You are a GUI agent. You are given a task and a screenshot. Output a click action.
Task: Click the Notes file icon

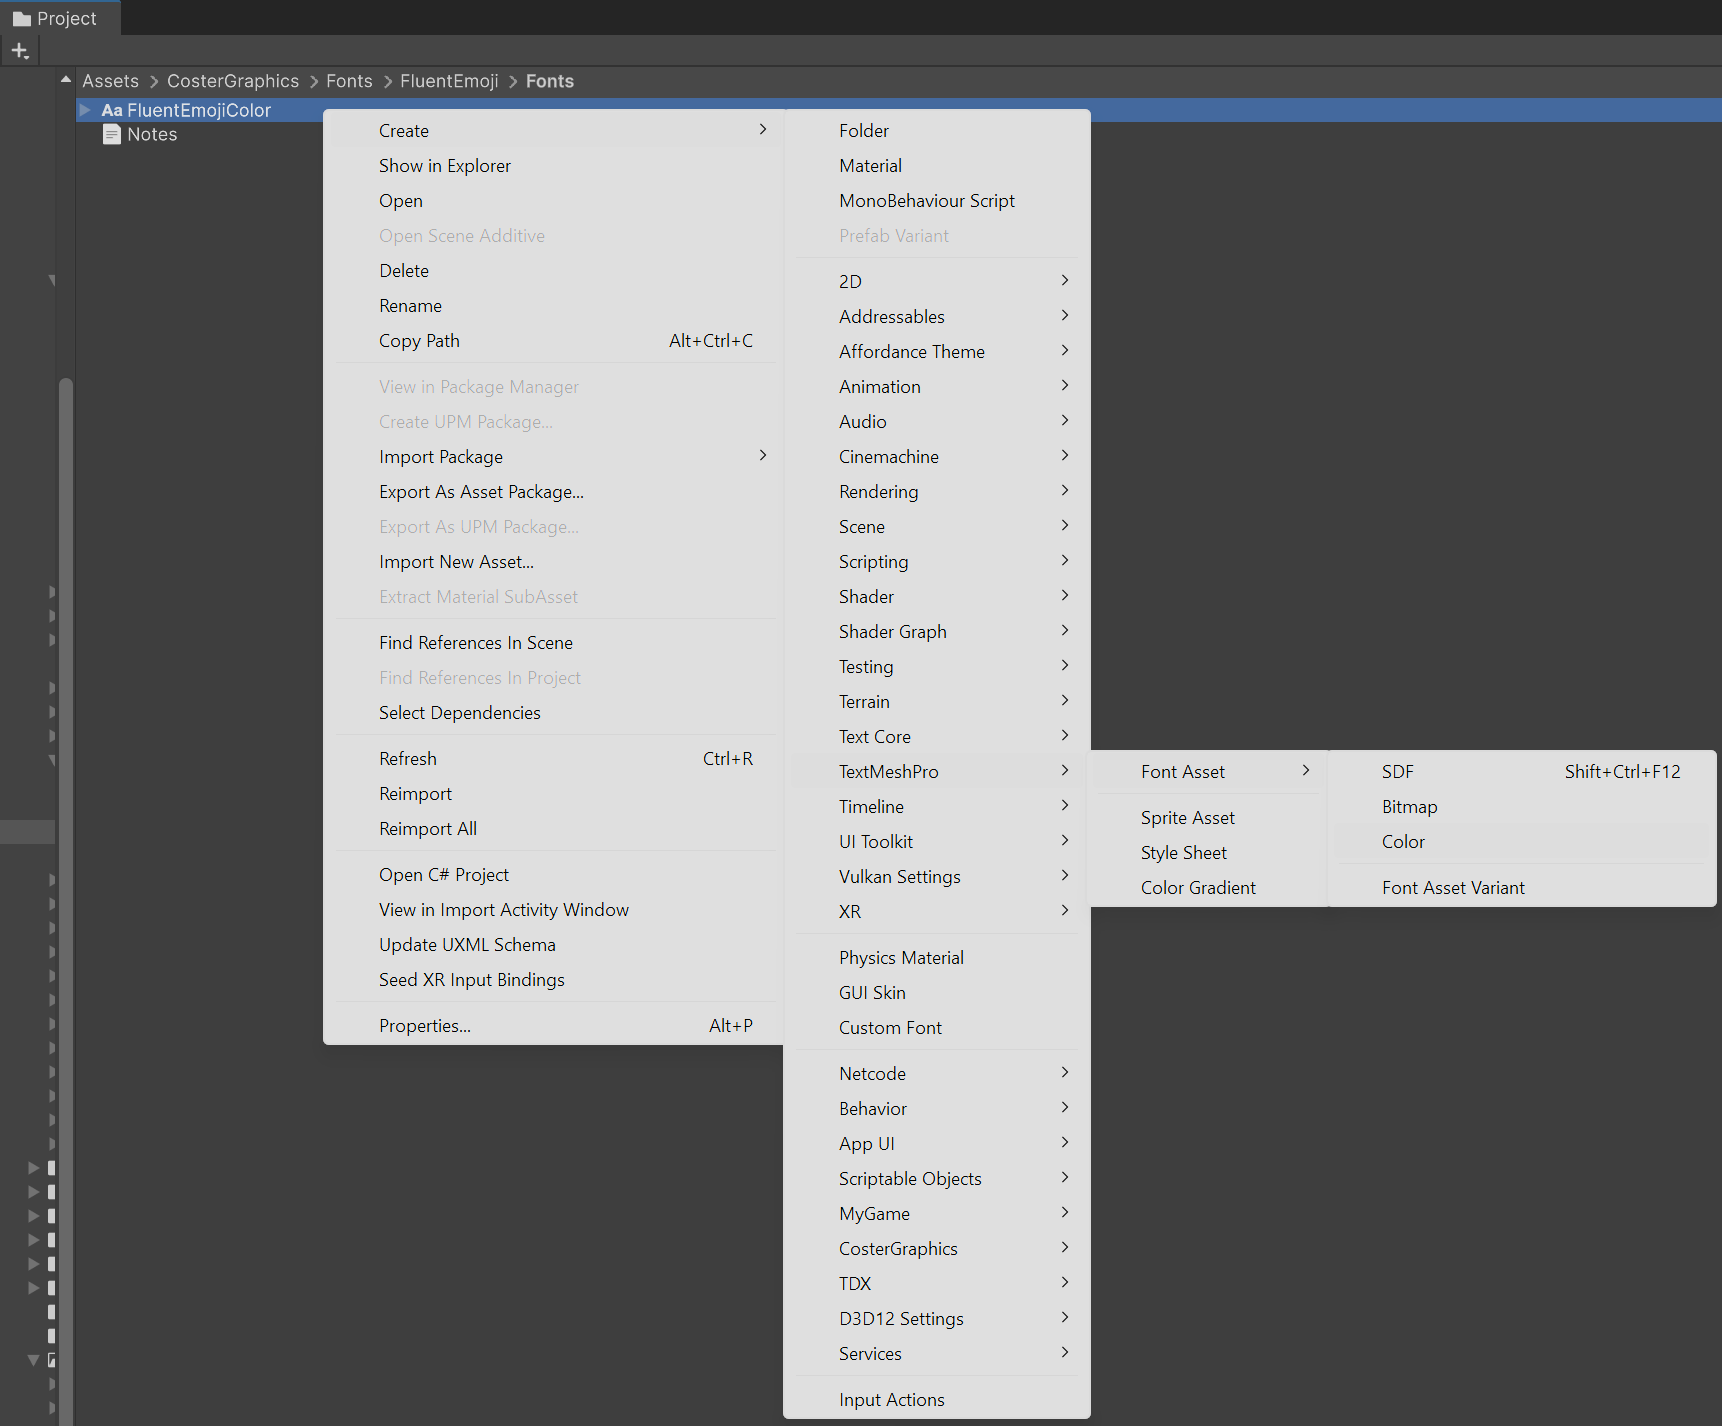point(112,135)
